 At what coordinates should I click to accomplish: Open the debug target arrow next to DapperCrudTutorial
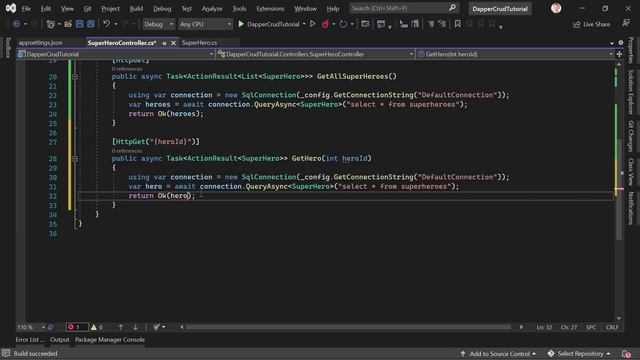click(304, 24)
